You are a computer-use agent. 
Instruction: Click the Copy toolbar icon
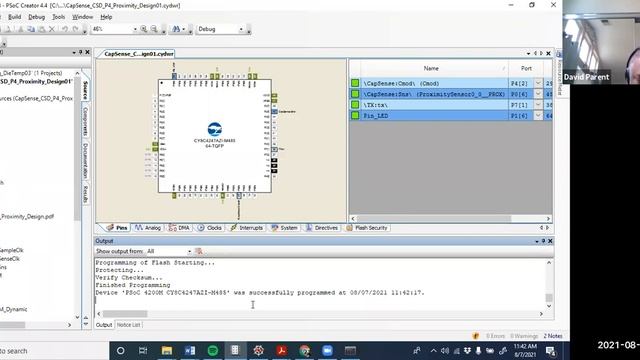pos(31,29)
